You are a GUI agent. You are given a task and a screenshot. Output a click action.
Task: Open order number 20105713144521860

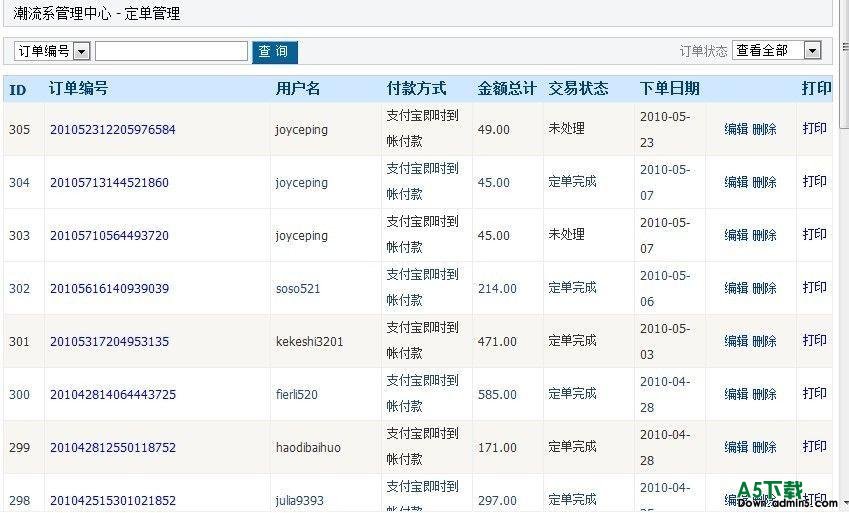[109, 183]
